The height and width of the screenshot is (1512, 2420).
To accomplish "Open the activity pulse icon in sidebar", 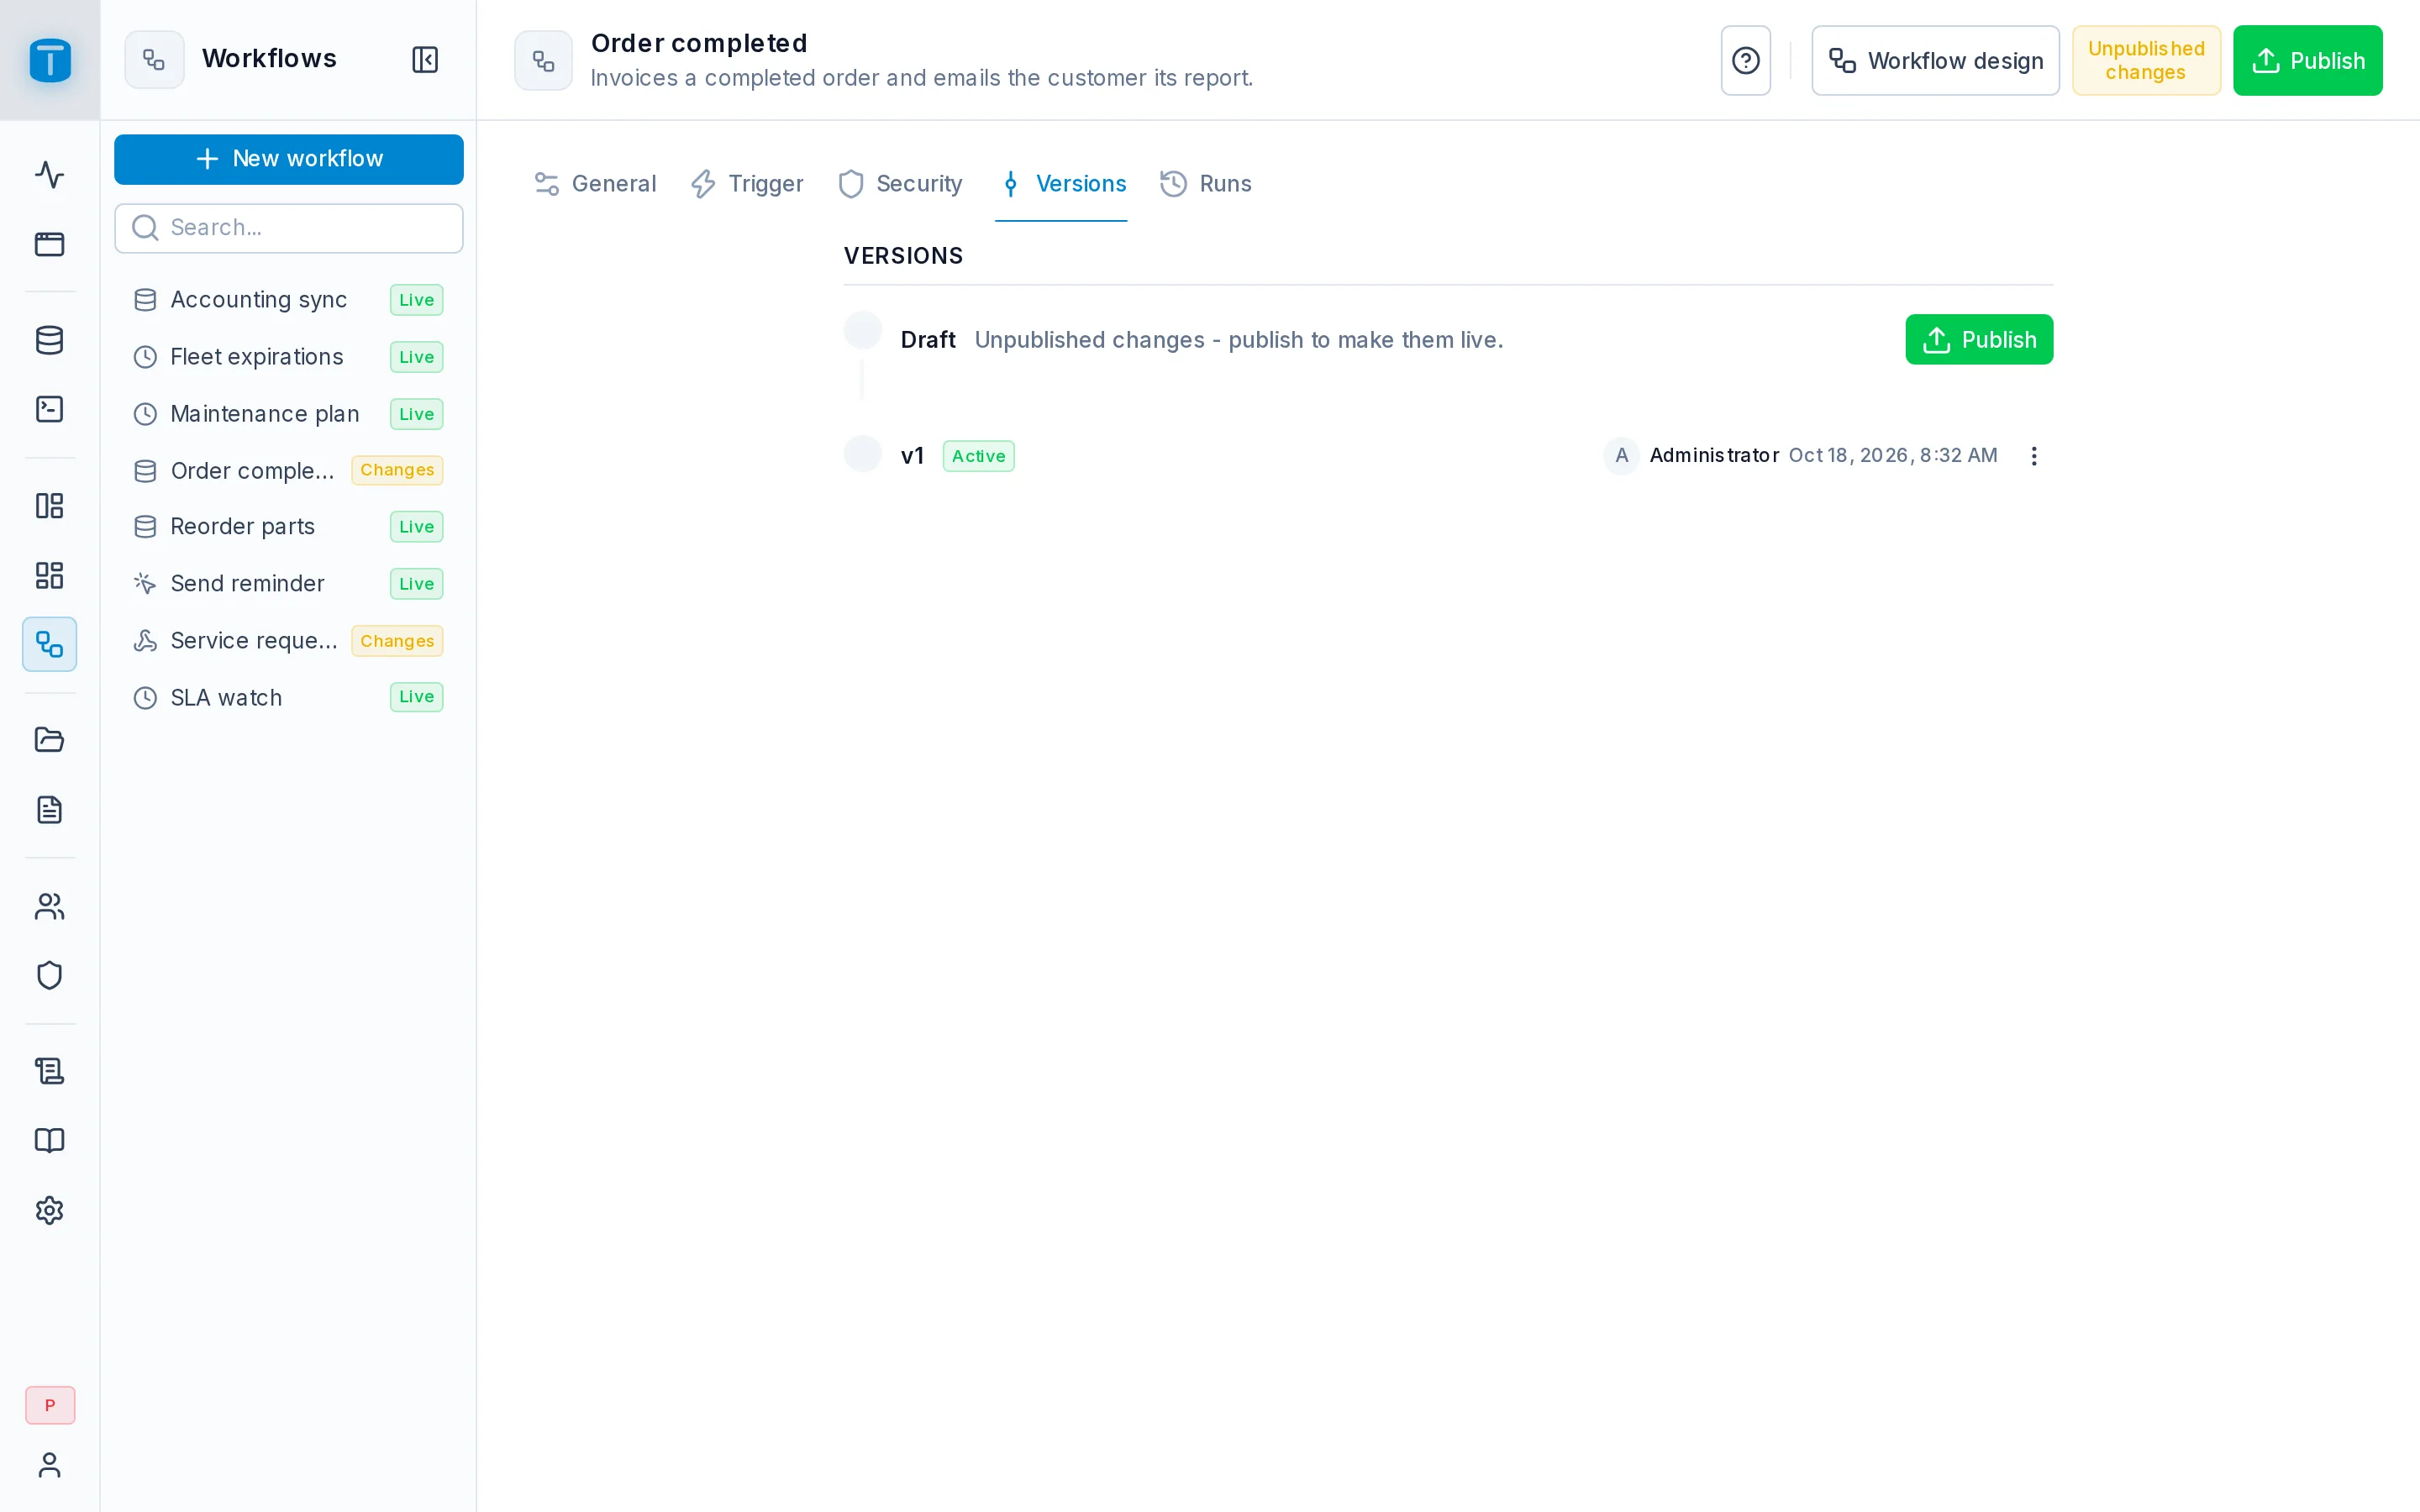I will (x=50, y=175).
